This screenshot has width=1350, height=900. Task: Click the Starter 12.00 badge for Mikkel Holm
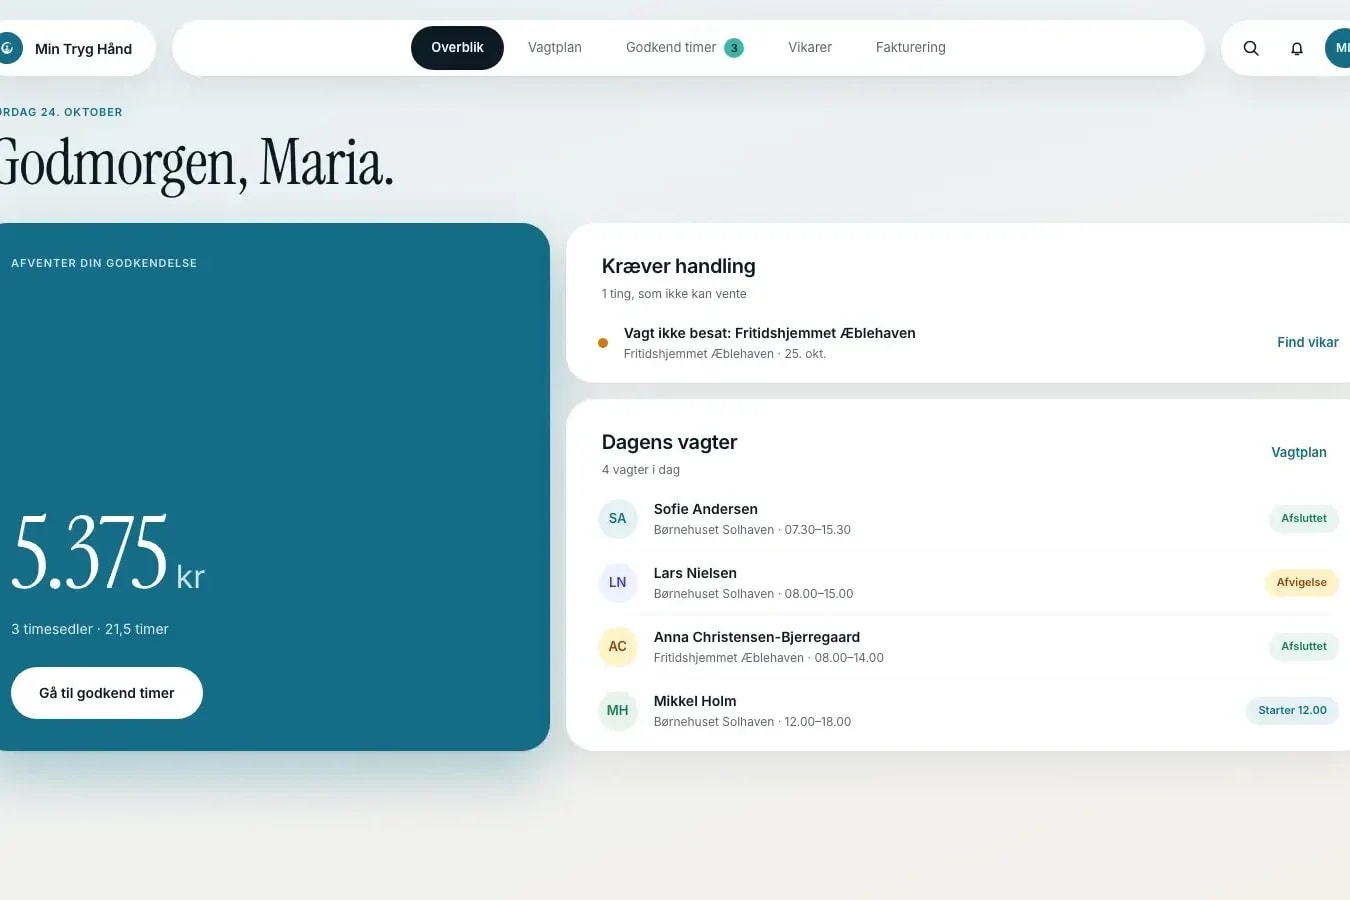tap(1292, 711)
